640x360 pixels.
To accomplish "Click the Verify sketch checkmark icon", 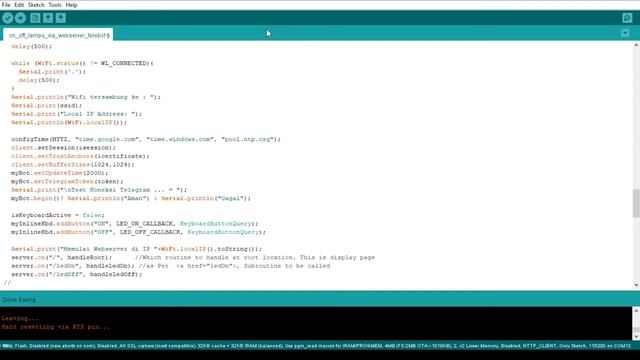I will point(8,18).
